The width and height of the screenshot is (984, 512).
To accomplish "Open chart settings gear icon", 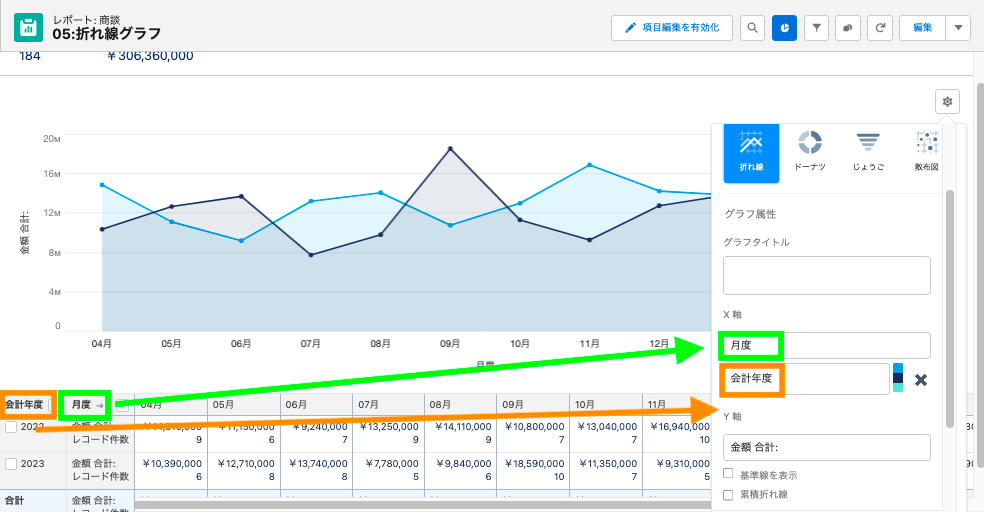I will coord(947,101).
